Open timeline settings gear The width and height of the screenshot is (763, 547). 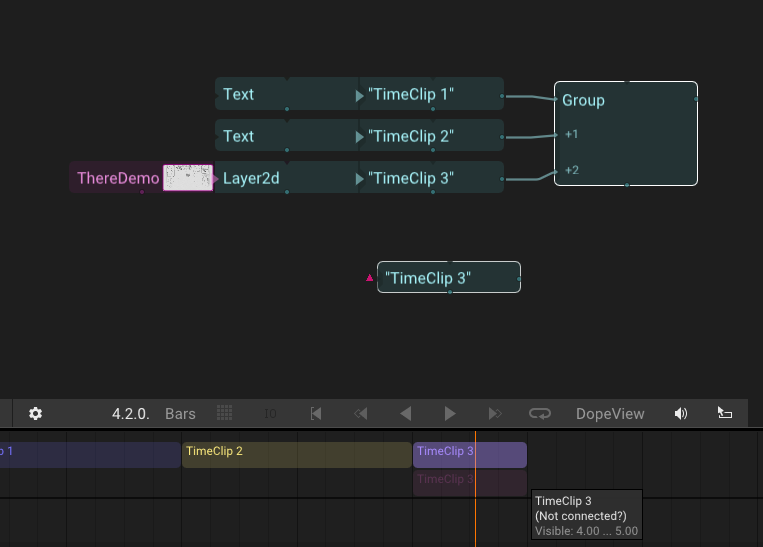tap(36, 413)
